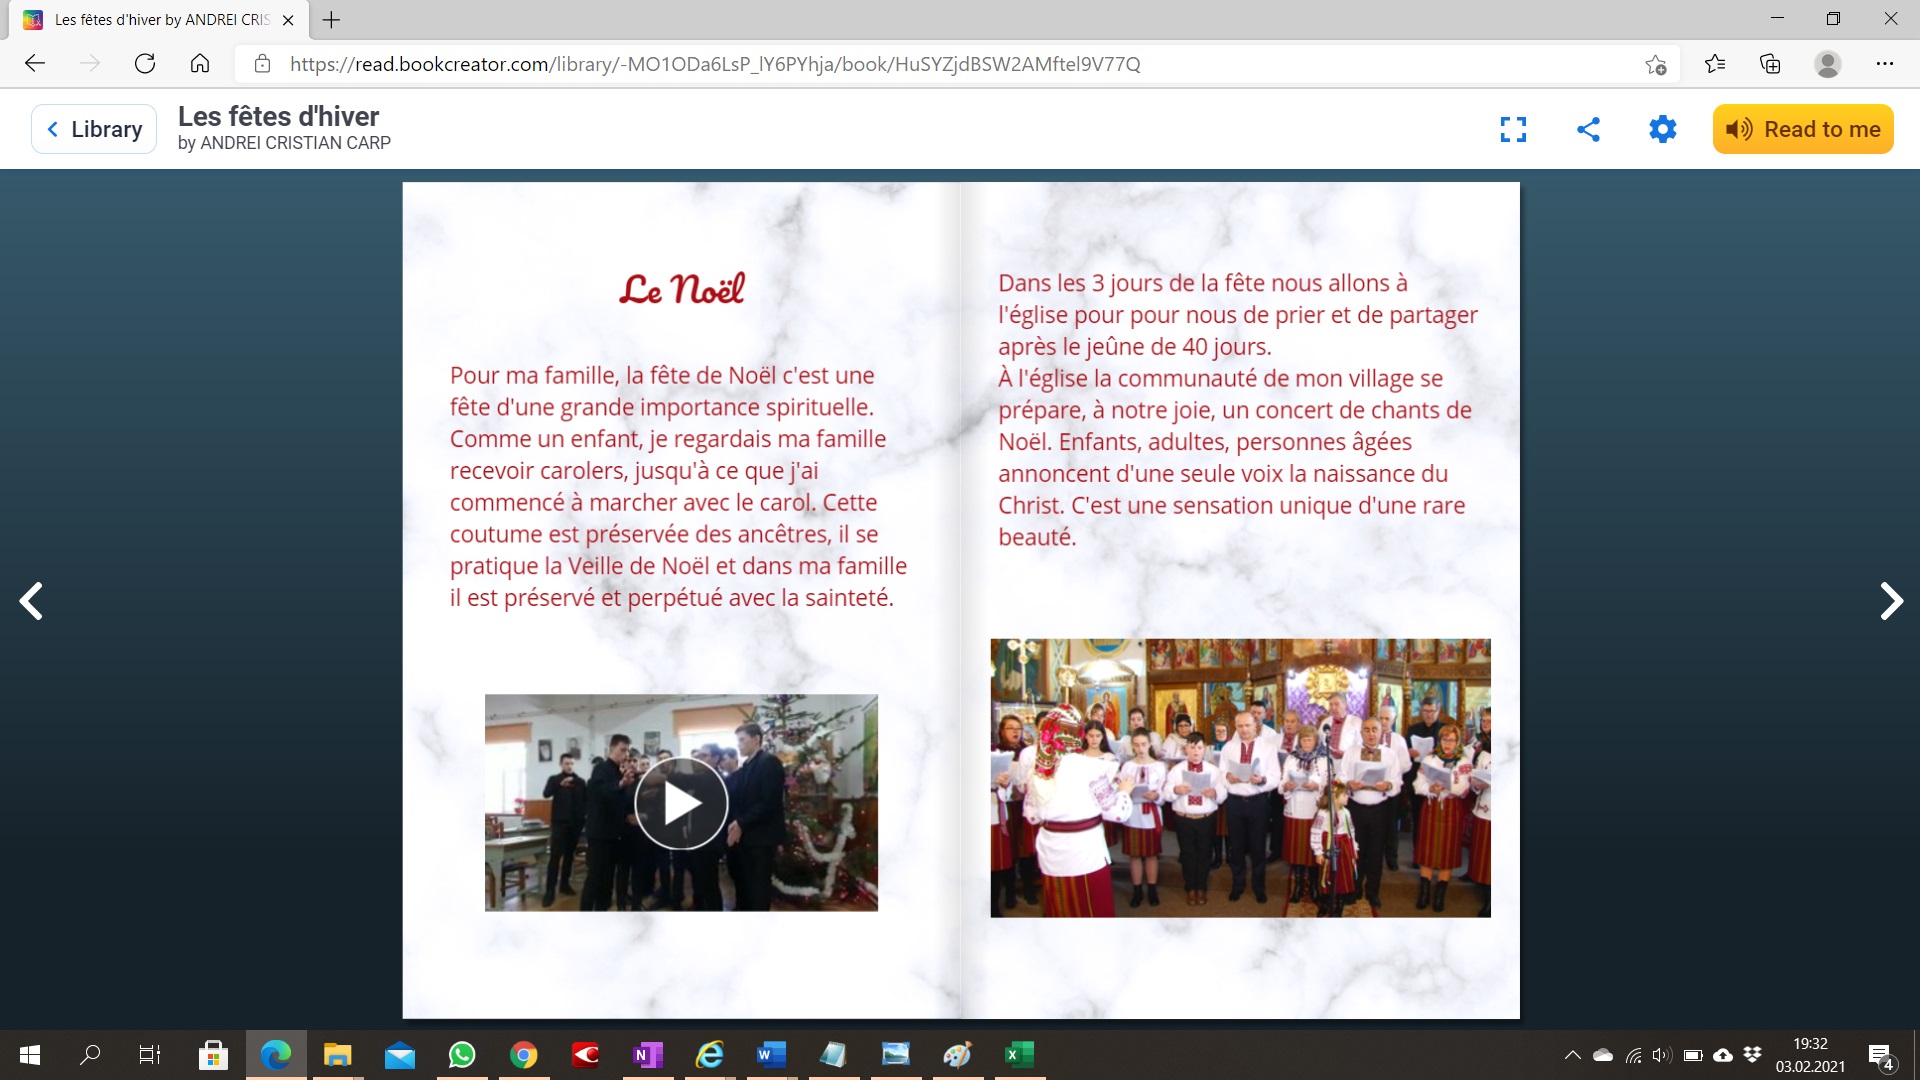Click the church choir photo
1920x1080 pixels.
pyautogui.click(x=1240, y=778)
